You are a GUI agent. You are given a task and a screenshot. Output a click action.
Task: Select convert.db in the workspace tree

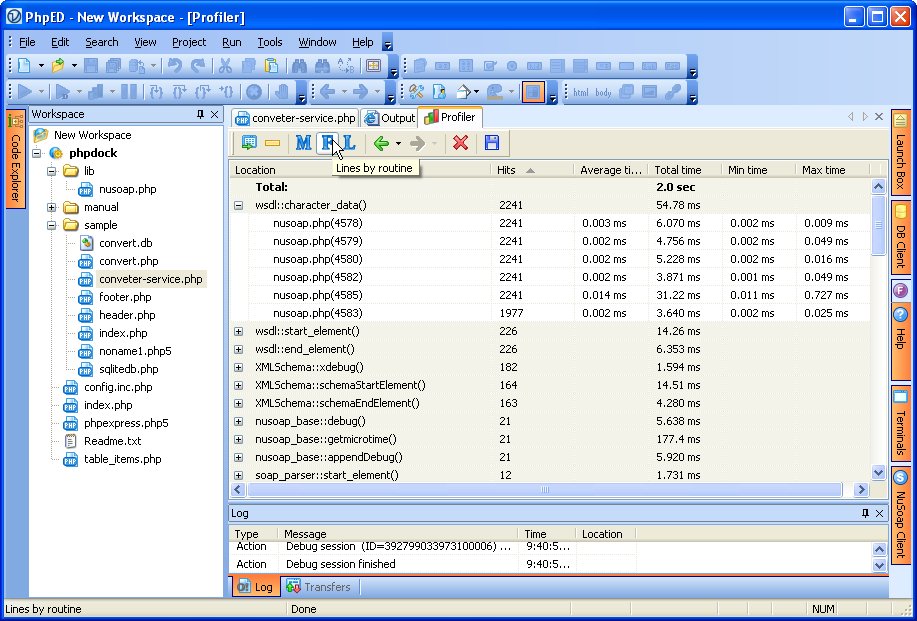pyautogui.click(x=119, y=243)
